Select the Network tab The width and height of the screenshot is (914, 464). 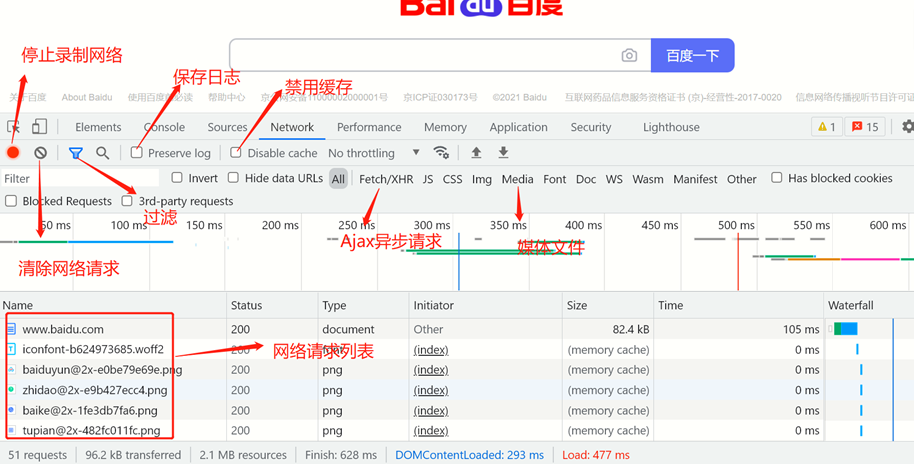coord(292,127)
